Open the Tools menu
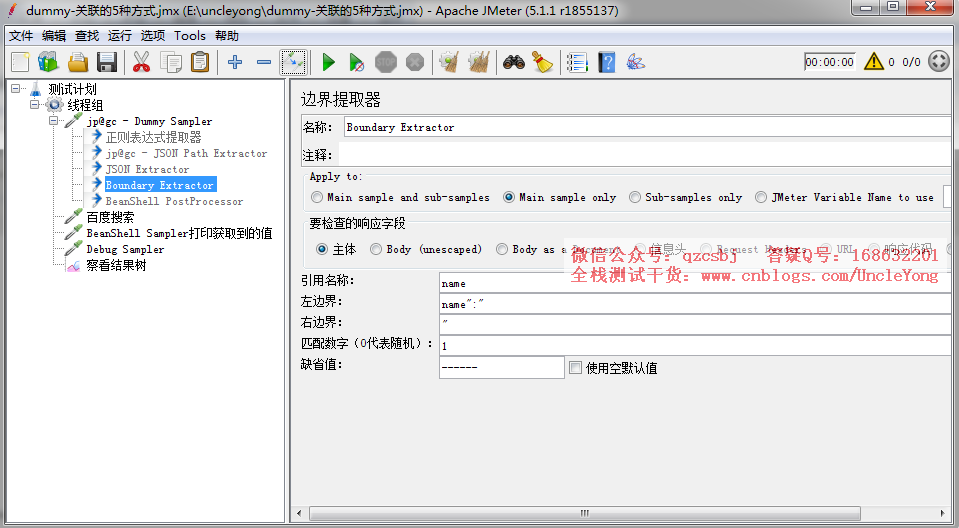 tap(190, 35)
